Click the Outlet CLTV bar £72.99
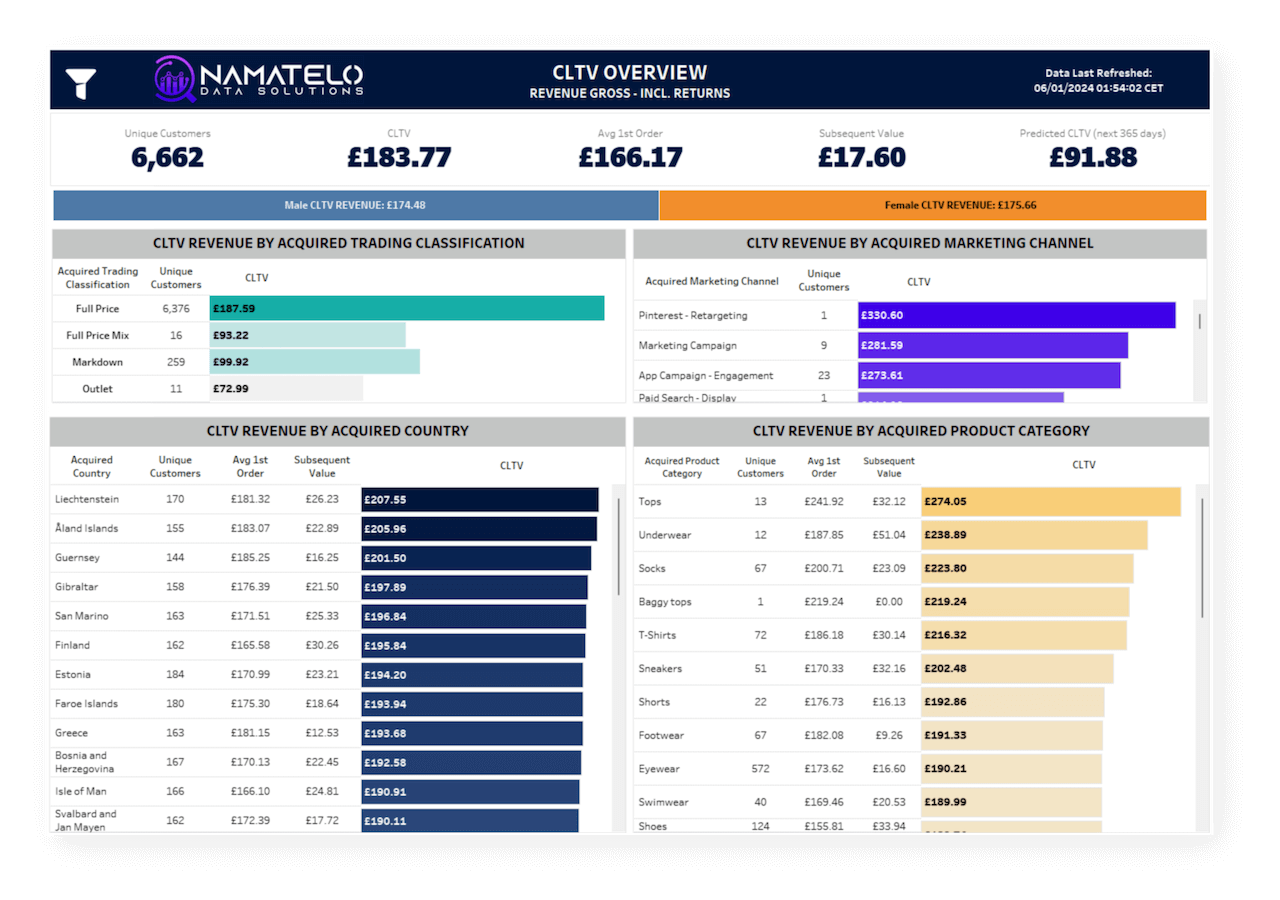This screenshot has height=900, width=1280. (286, 388)
